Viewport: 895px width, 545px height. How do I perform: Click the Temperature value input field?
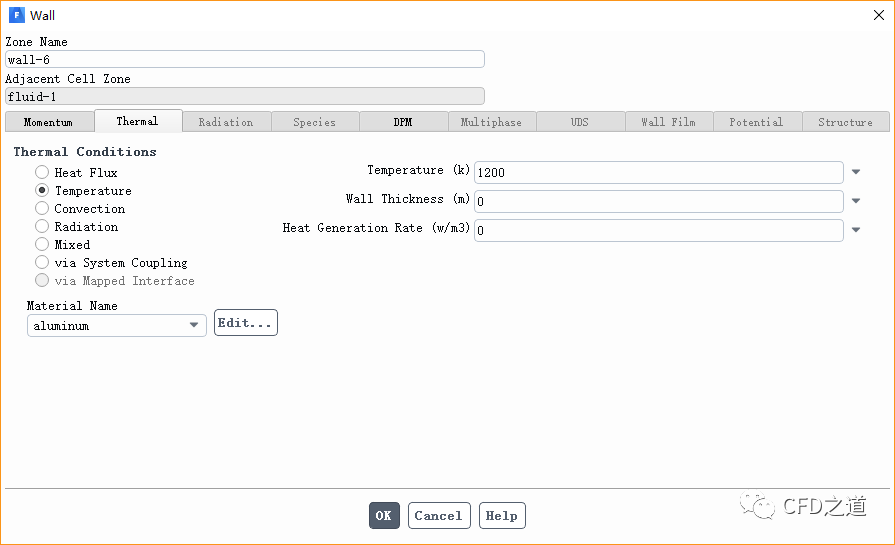click(x=658, y=172)
